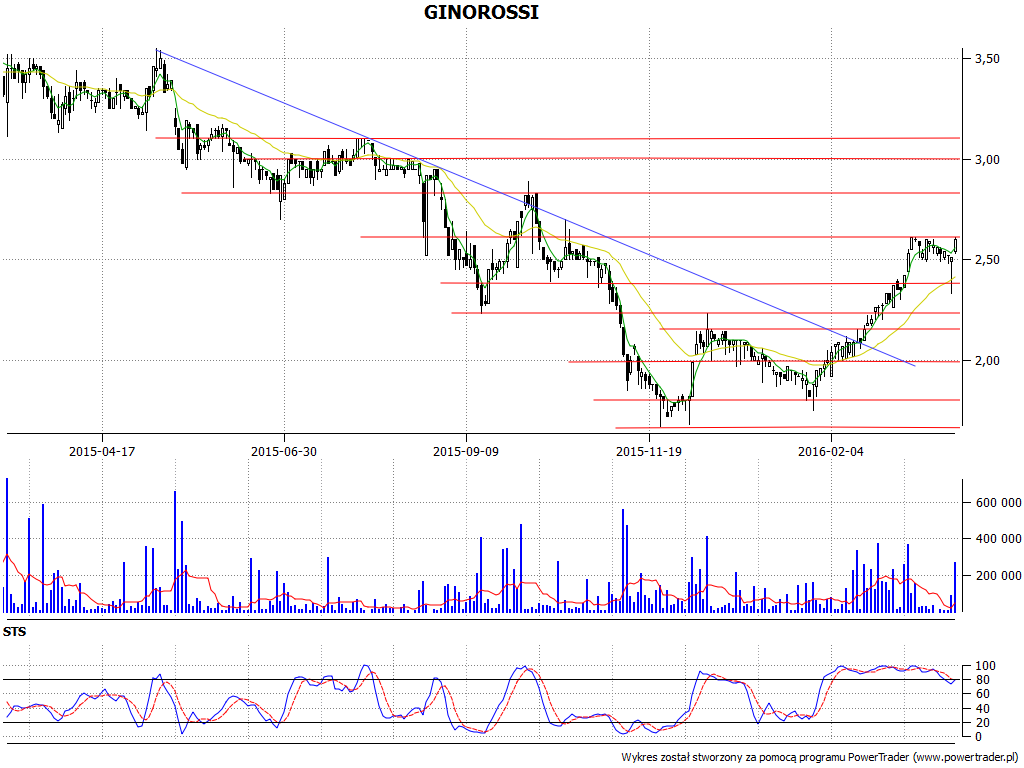Image resolution: width=1024 pixels, height=768 pixels.
Task: Select the 2015-06-30 date label
Action: click(x=284, y=451)
